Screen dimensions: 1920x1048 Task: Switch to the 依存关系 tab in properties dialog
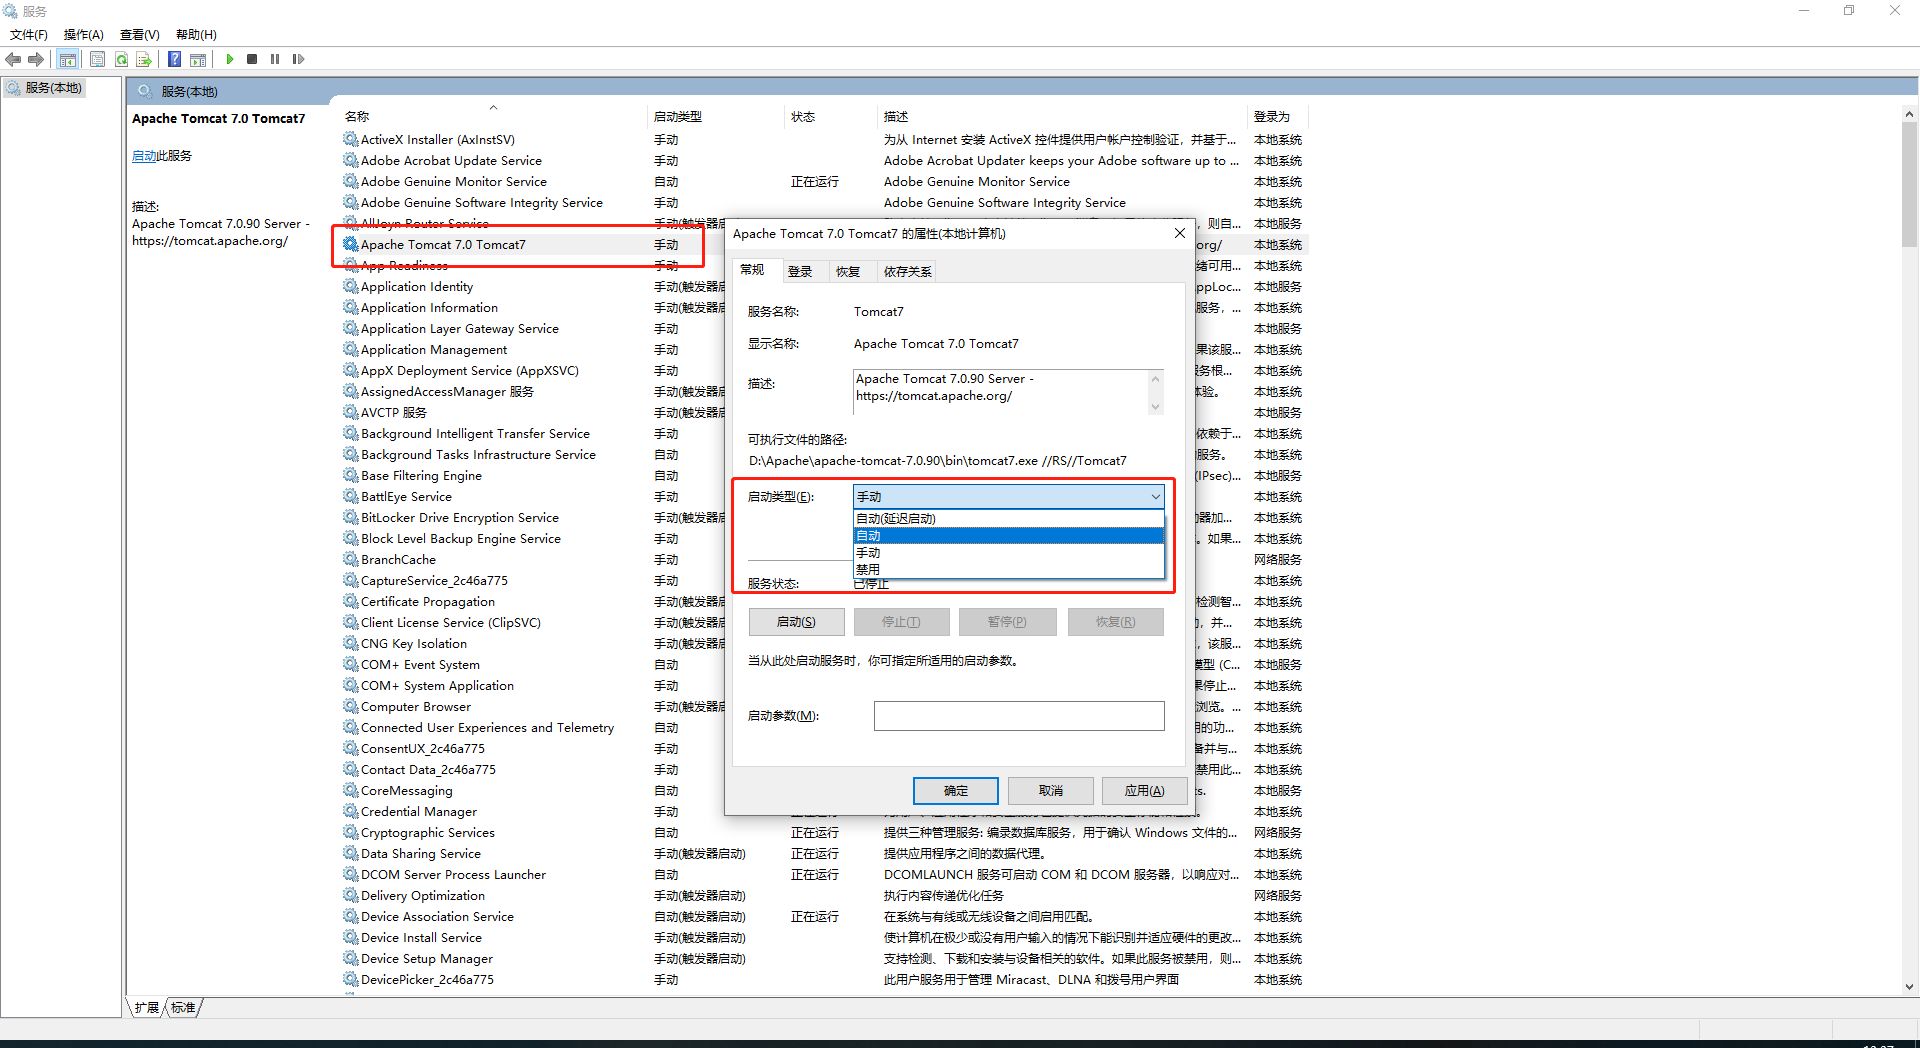tap(907, 271)
